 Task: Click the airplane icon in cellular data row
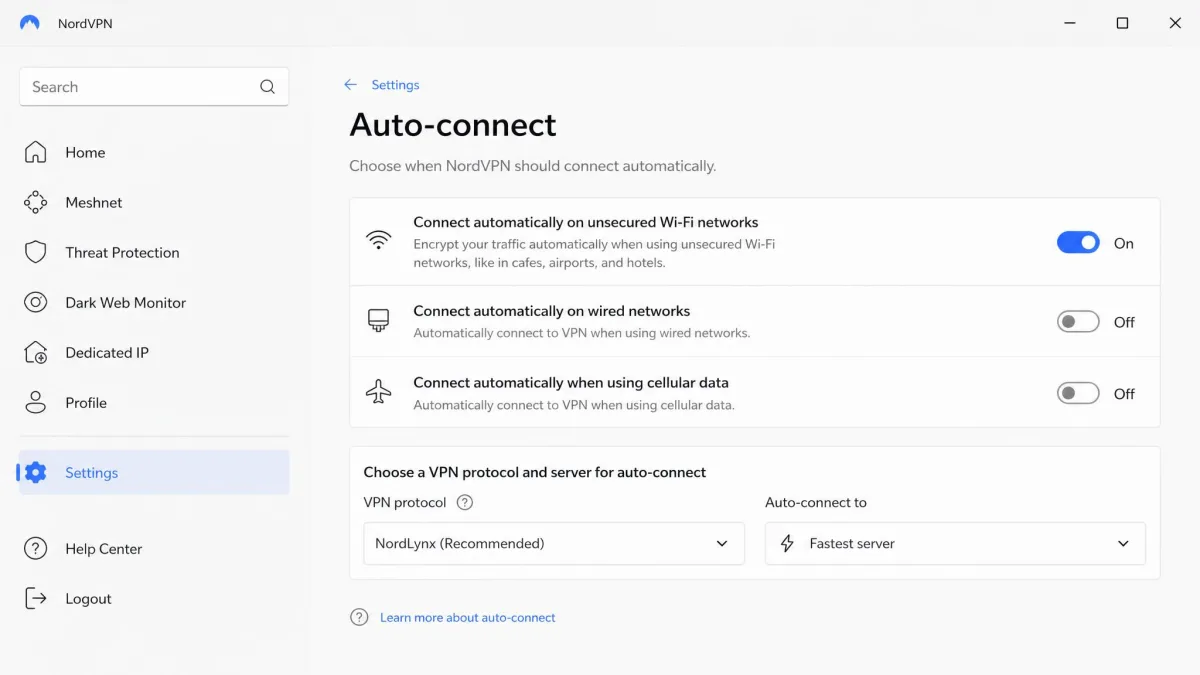[378, 393]
